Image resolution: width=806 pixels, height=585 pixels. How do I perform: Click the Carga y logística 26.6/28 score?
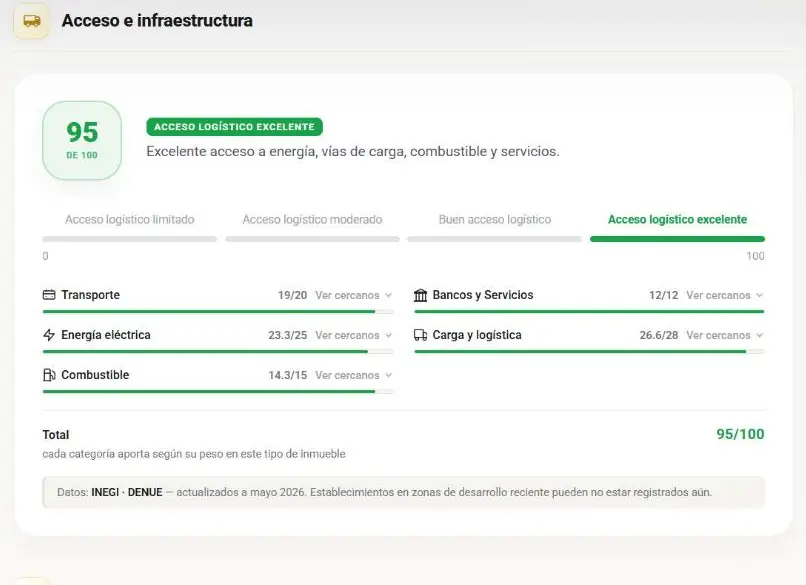tap(659, 335)
